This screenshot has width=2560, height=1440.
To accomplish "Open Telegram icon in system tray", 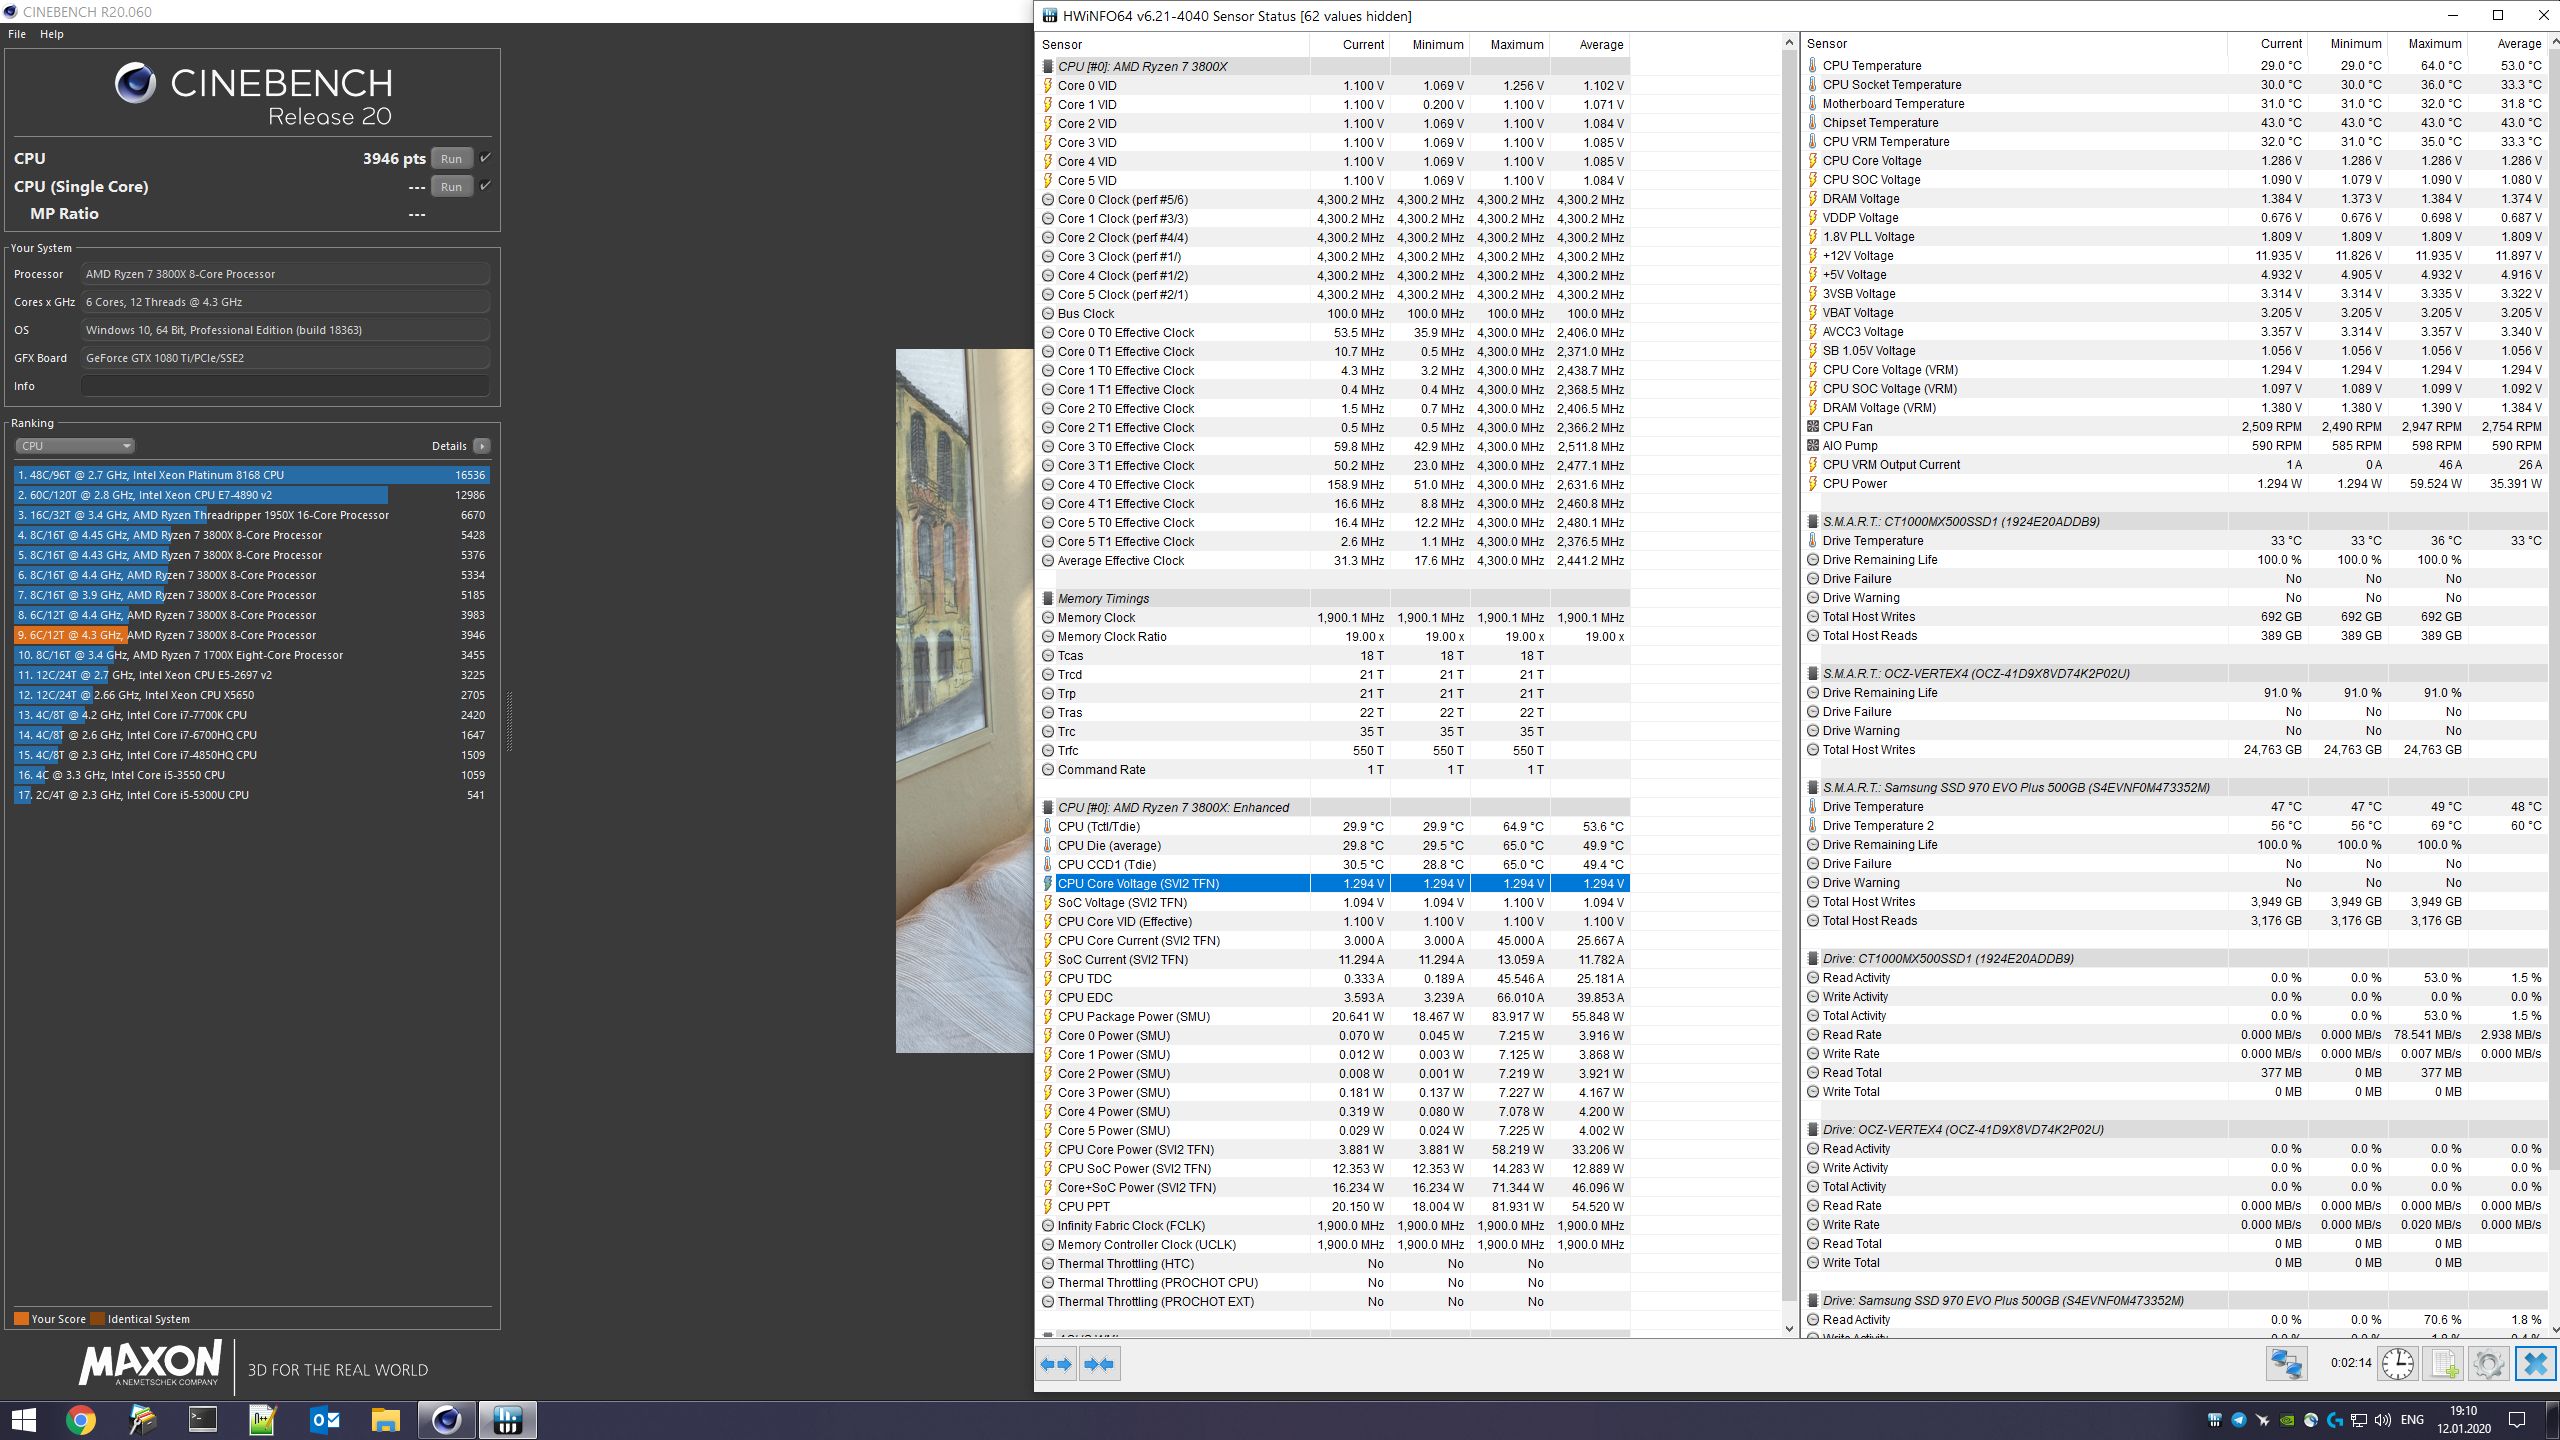I will [x=2239, y=1420].
